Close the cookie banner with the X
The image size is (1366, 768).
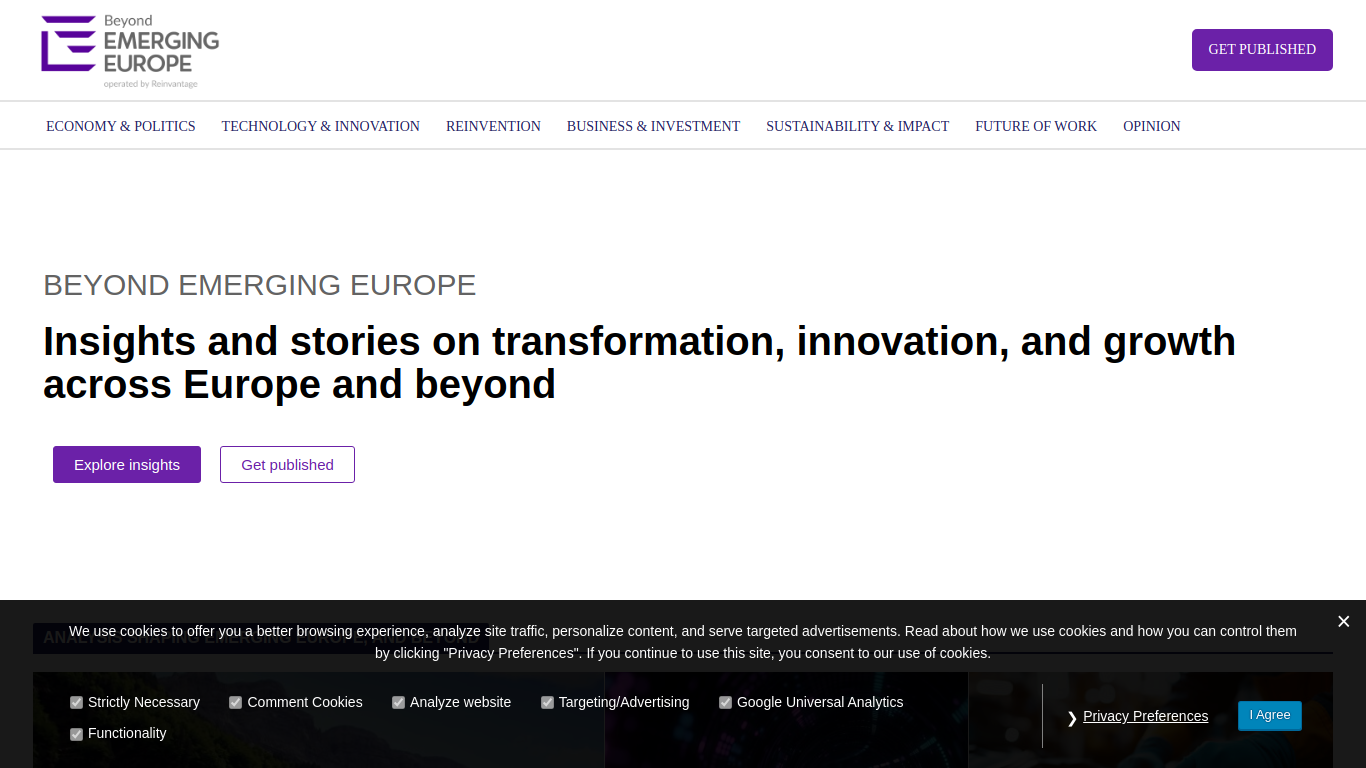tap(1343, 622)
